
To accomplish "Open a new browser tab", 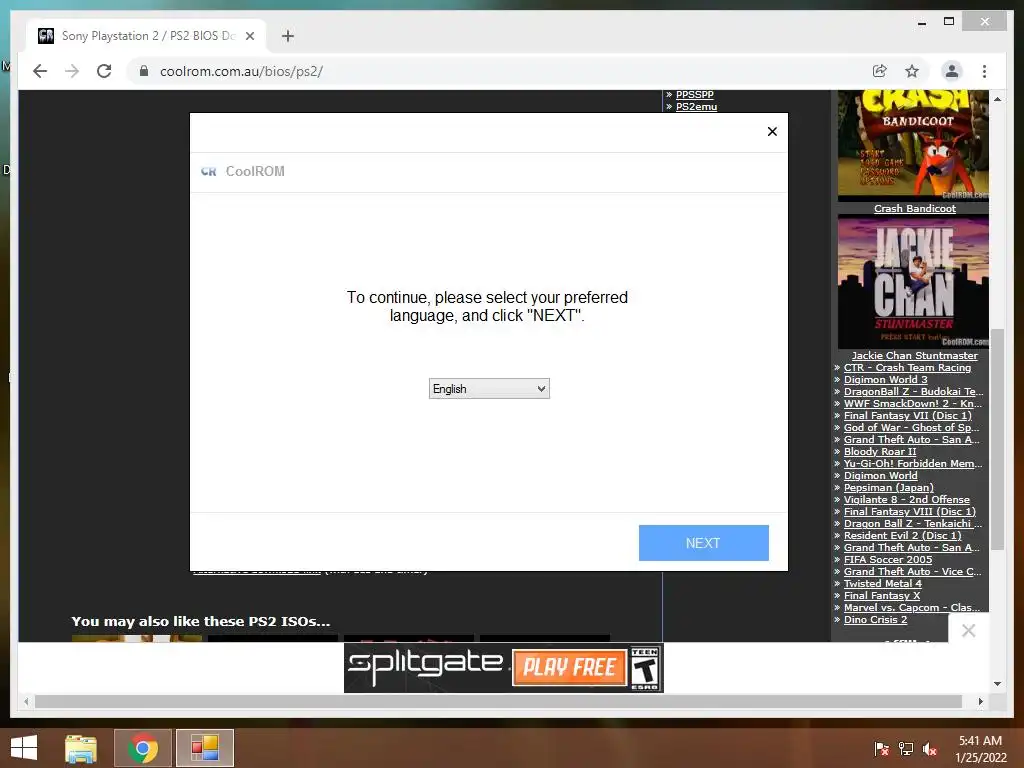I will [288, 36].
